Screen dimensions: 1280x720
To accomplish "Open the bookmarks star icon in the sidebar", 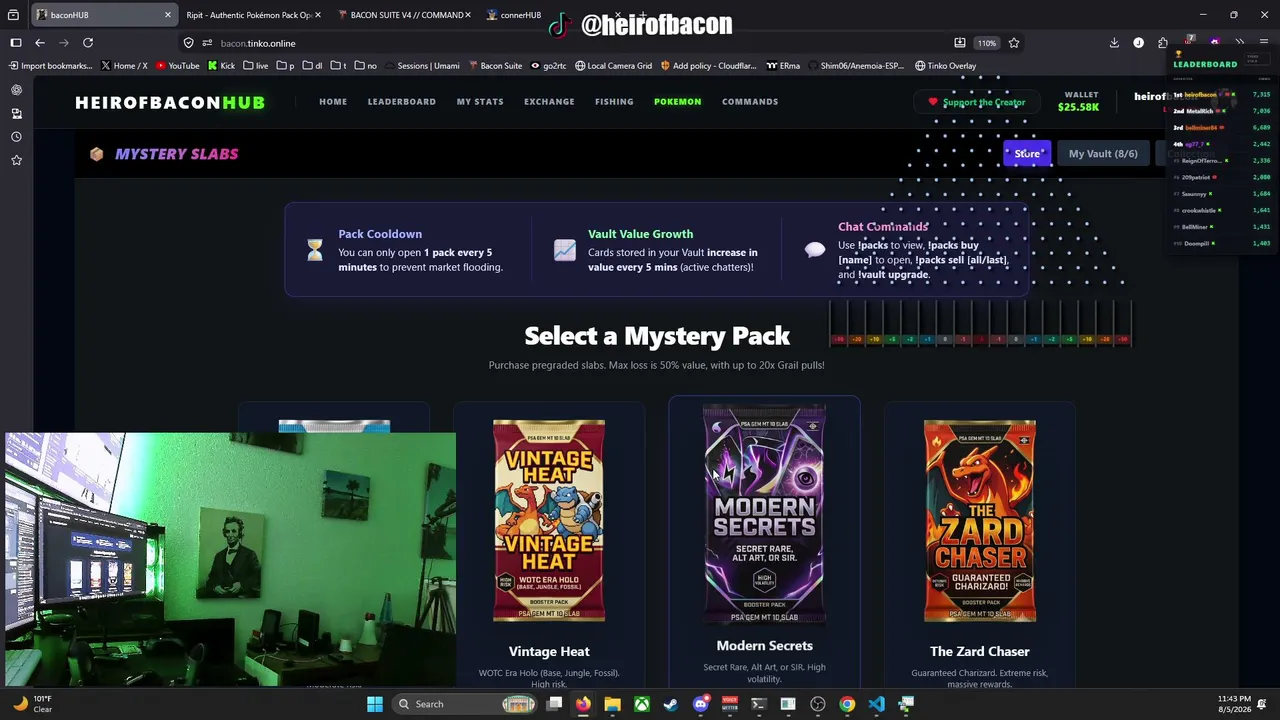I will pyautogui.click(x=16, y=160).
